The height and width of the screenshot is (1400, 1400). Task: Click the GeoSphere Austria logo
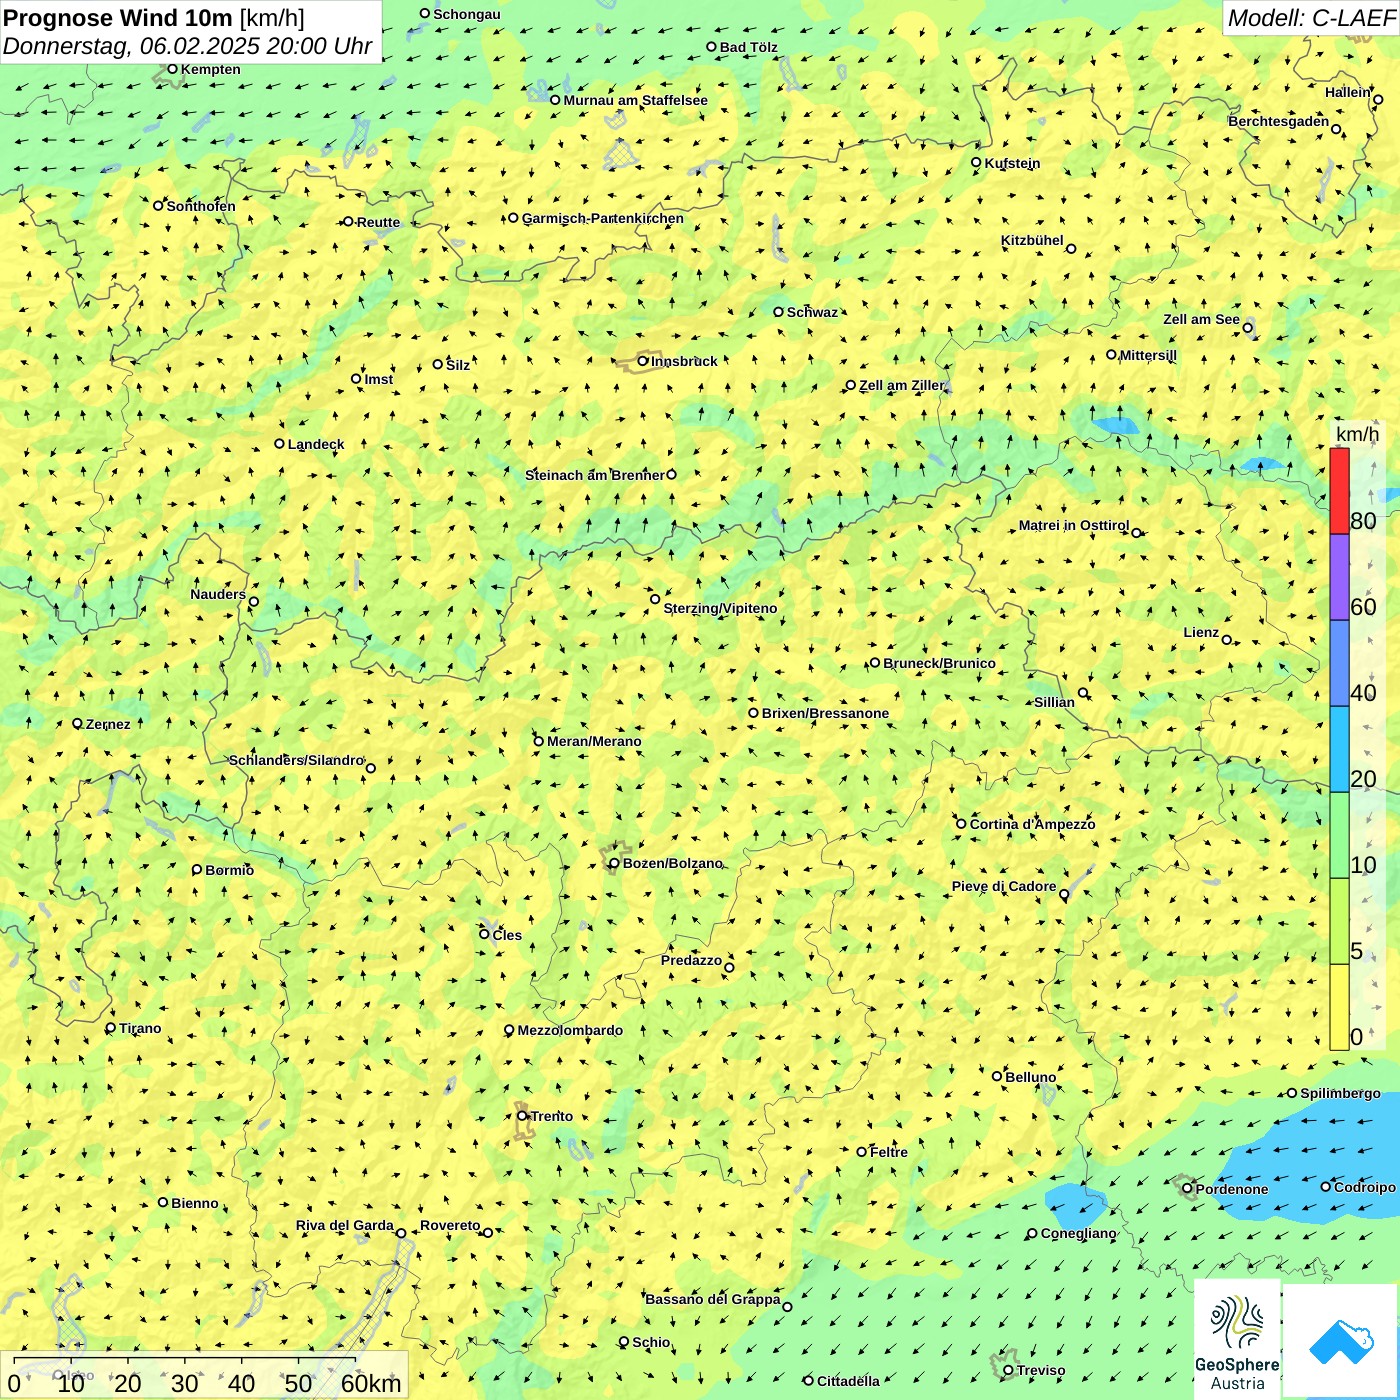[x=1237, y=1339]
